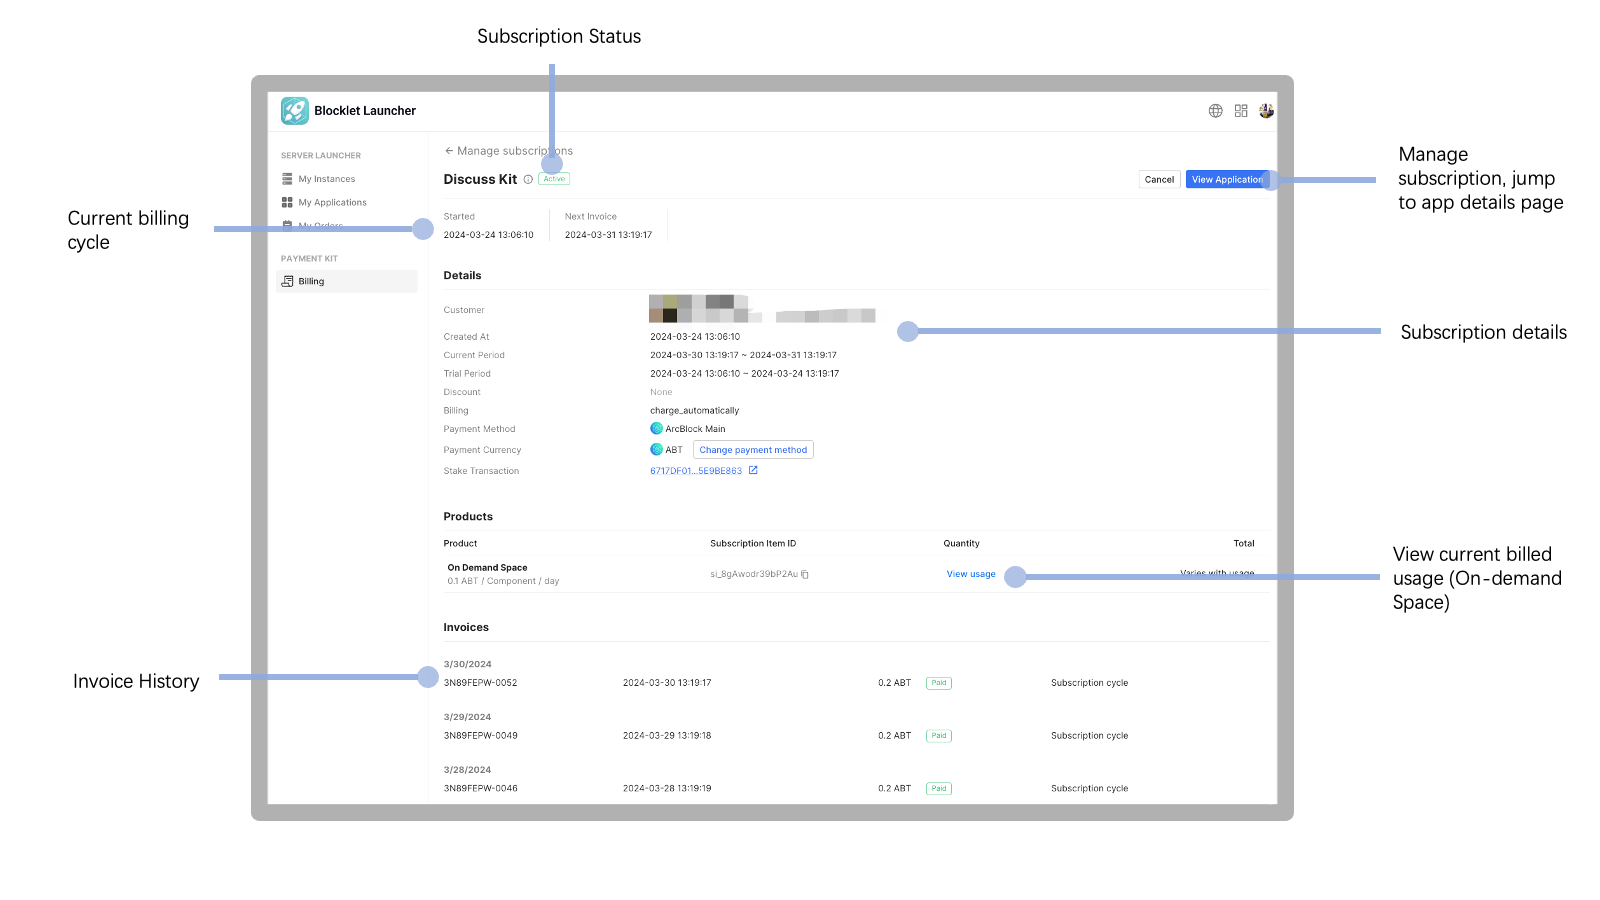Open stake transaction external link icon
1600x900 pixels.
pyautogui.click(x=753, y=471)
